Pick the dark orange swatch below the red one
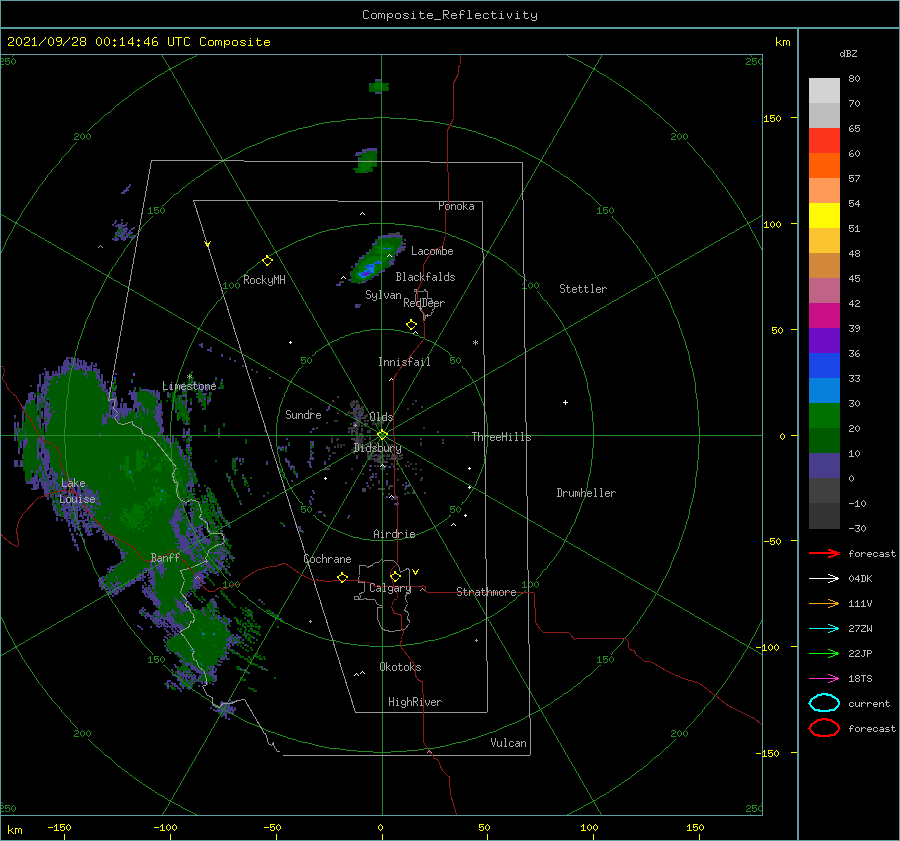 824,166
